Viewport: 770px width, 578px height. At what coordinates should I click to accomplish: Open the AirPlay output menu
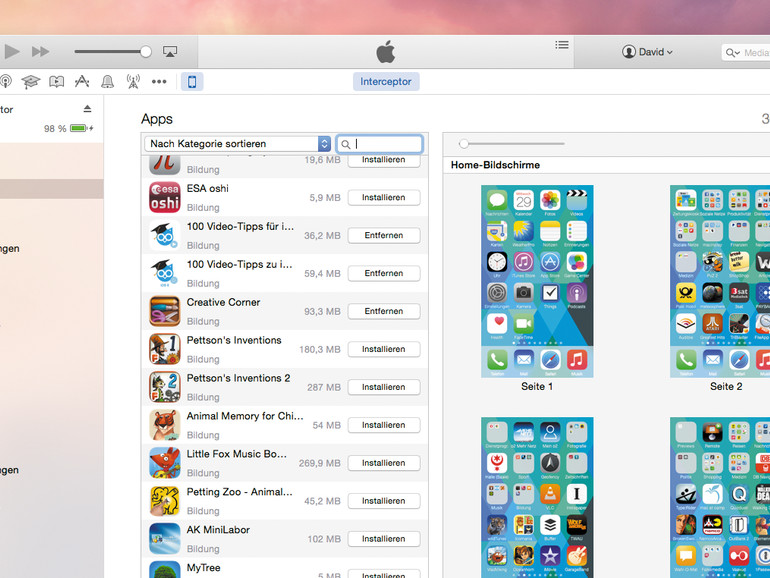click(170, 52)
